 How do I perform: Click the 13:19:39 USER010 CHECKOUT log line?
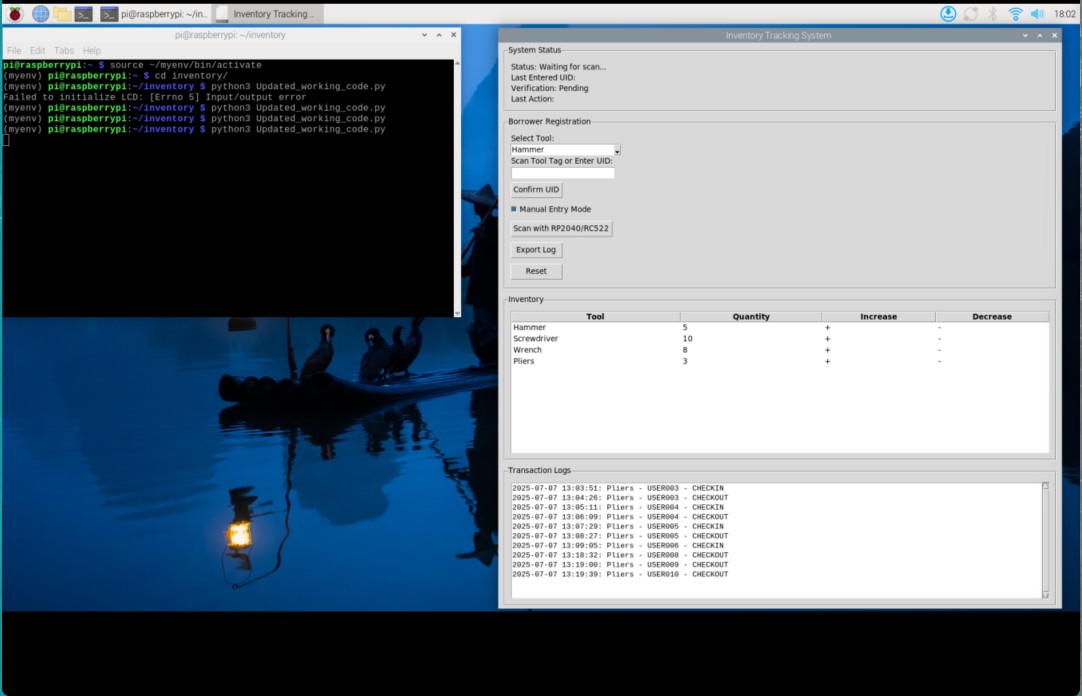tap(620, 574)
